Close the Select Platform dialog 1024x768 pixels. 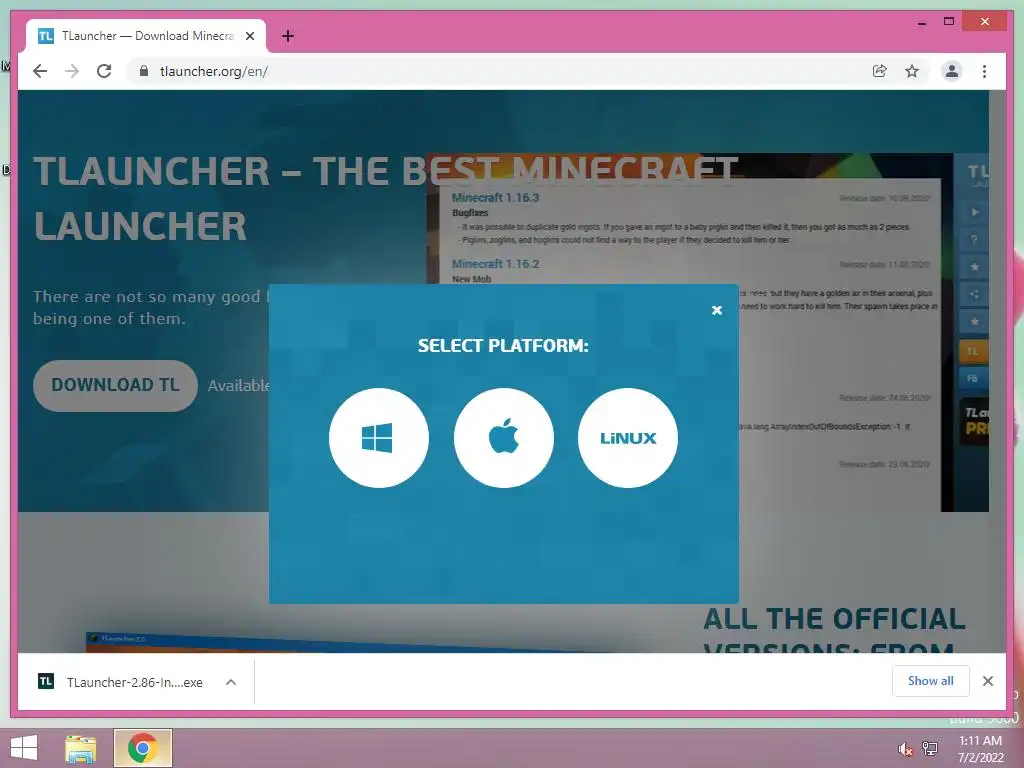(716, 310)
